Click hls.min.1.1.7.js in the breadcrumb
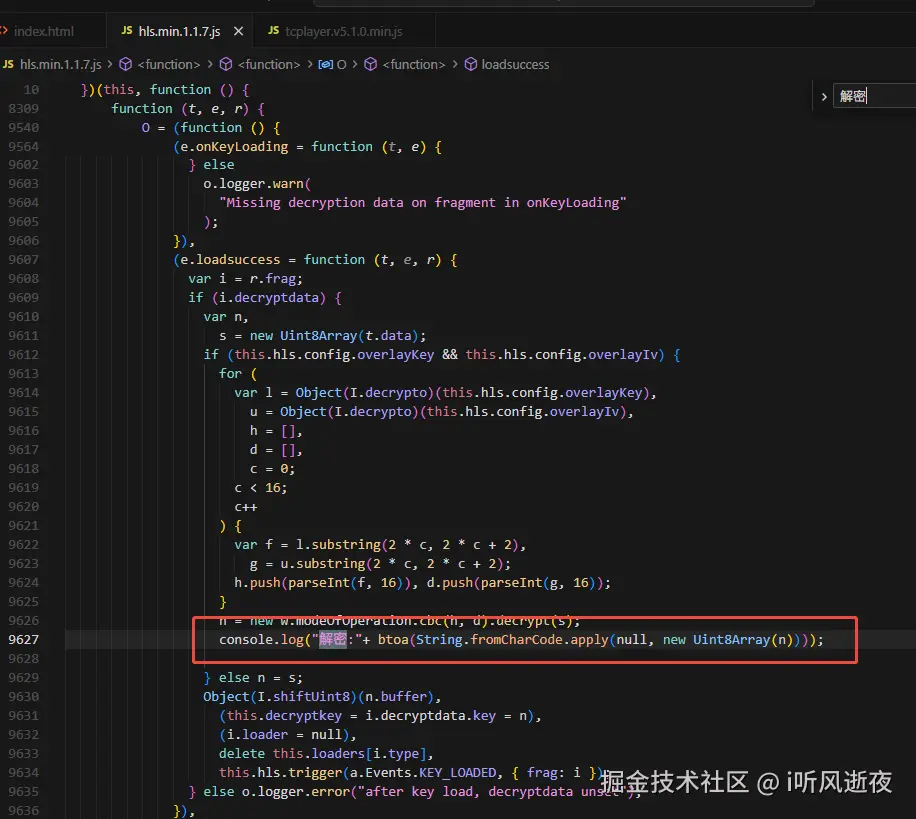The width and height of the screenshot is (916, 819). tap(61, 64)
